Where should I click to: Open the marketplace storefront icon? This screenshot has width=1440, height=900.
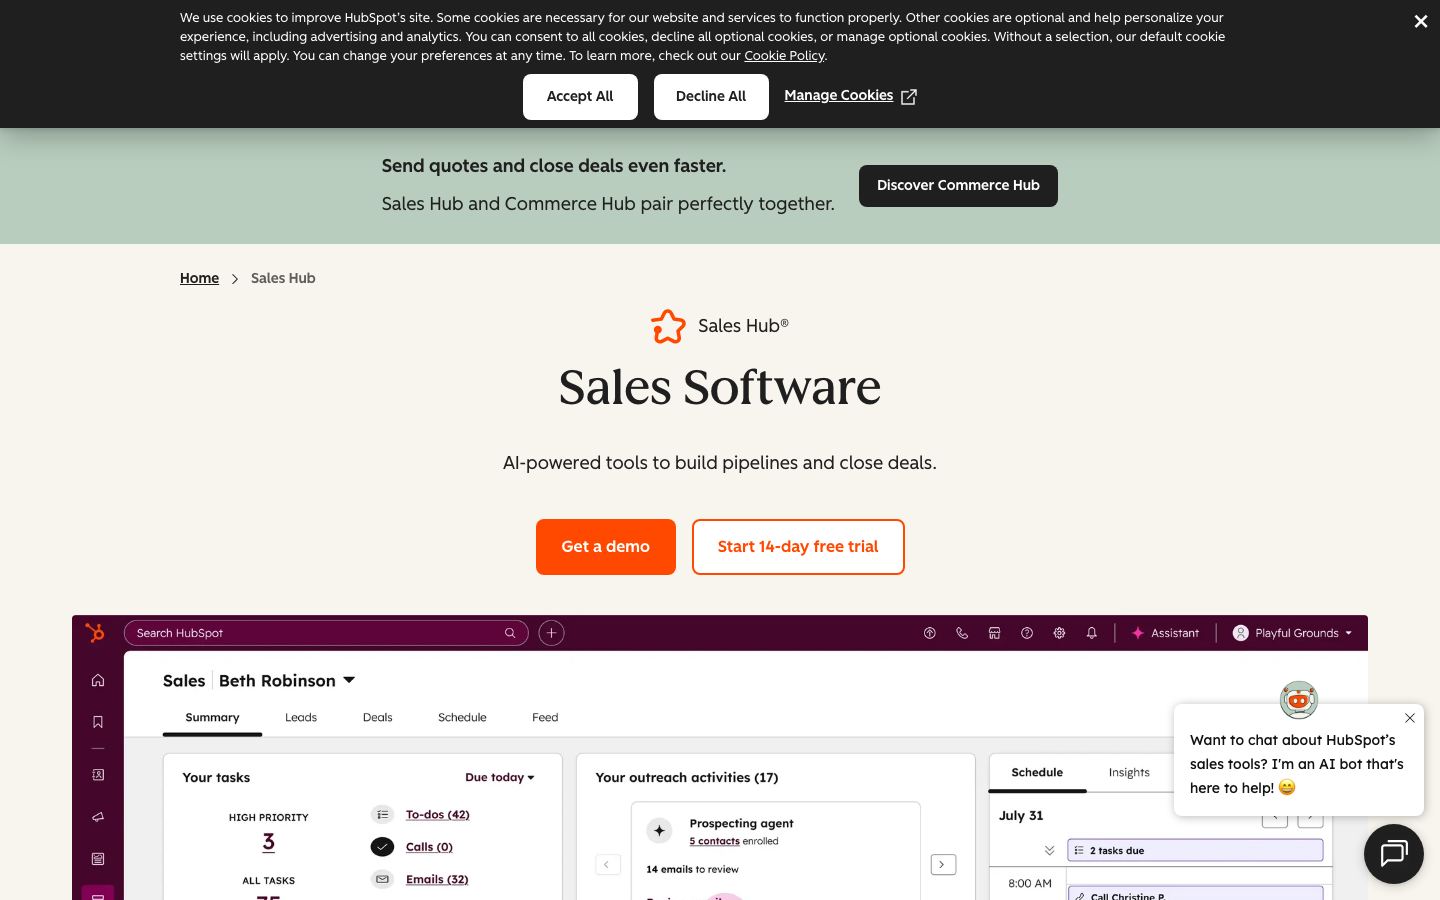click(x=994, y=633)
